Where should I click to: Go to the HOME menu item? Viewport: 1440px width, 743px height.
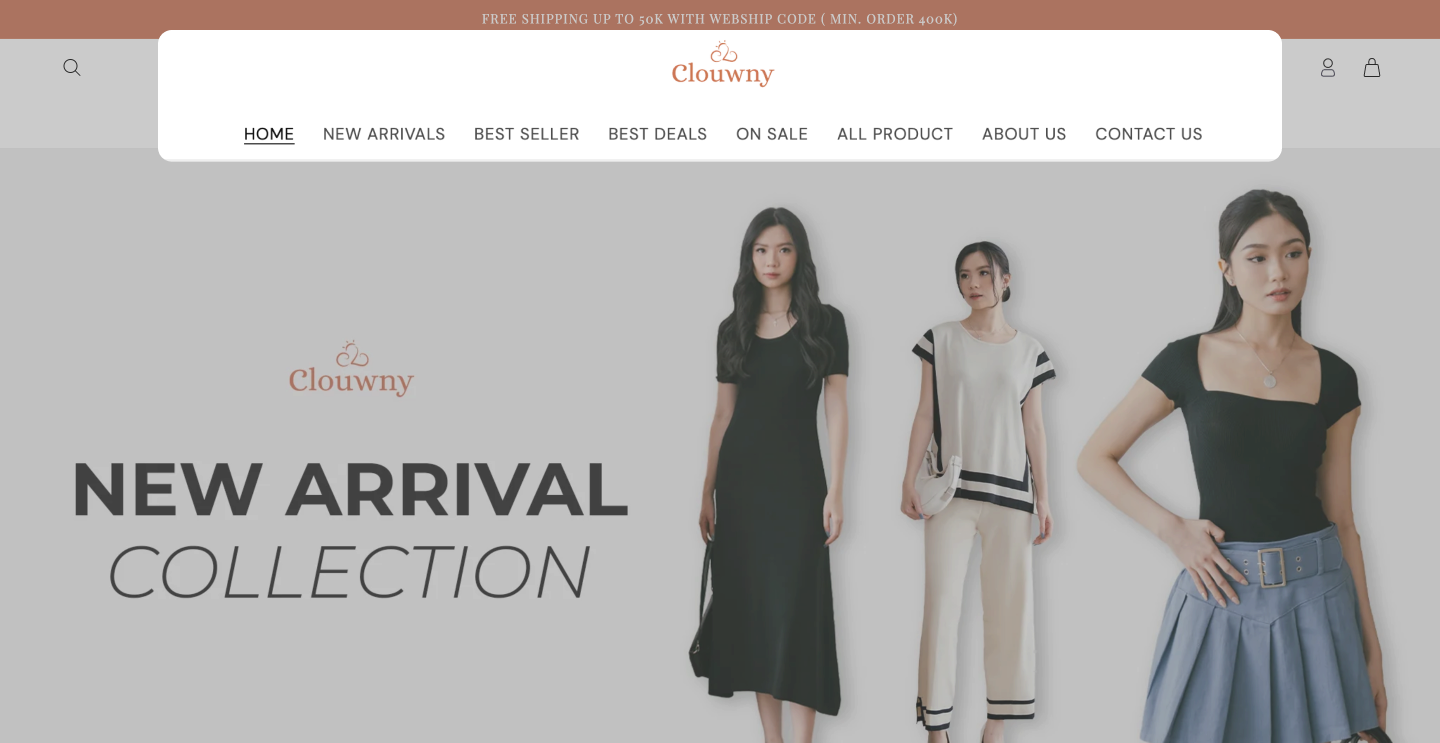[269, 134]
